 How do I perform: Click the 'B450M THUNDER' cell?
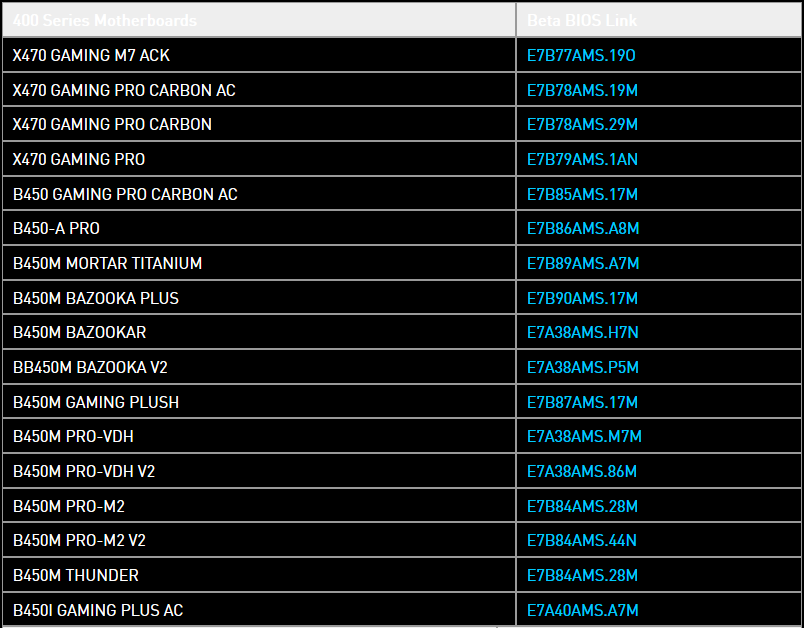pos(259,575)
